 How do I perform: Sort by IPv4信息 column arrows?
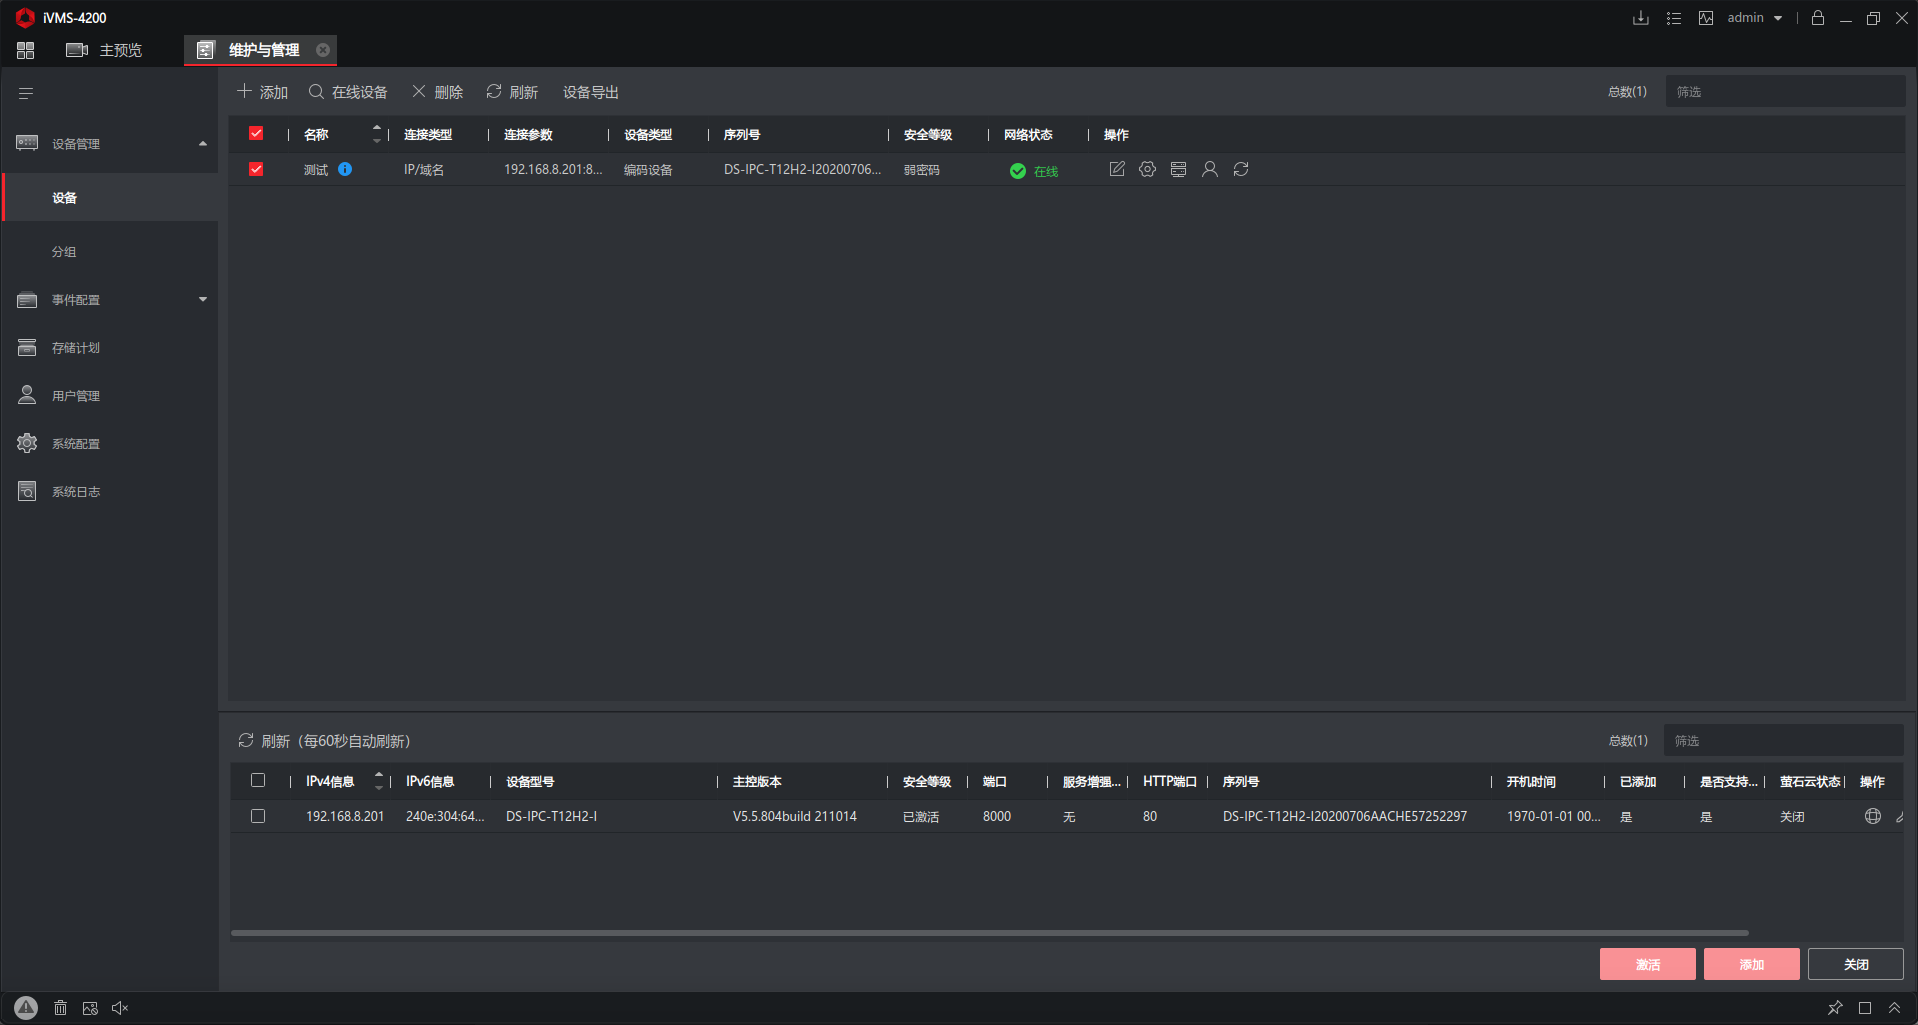pos(379,780)
